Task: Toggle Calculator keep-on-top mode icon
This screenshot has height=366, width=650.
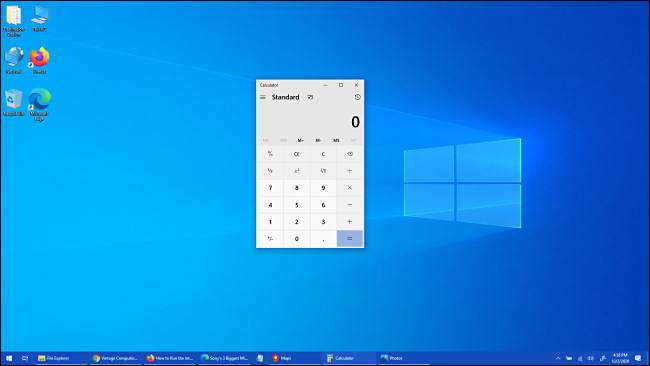Action: click(310, 97)
